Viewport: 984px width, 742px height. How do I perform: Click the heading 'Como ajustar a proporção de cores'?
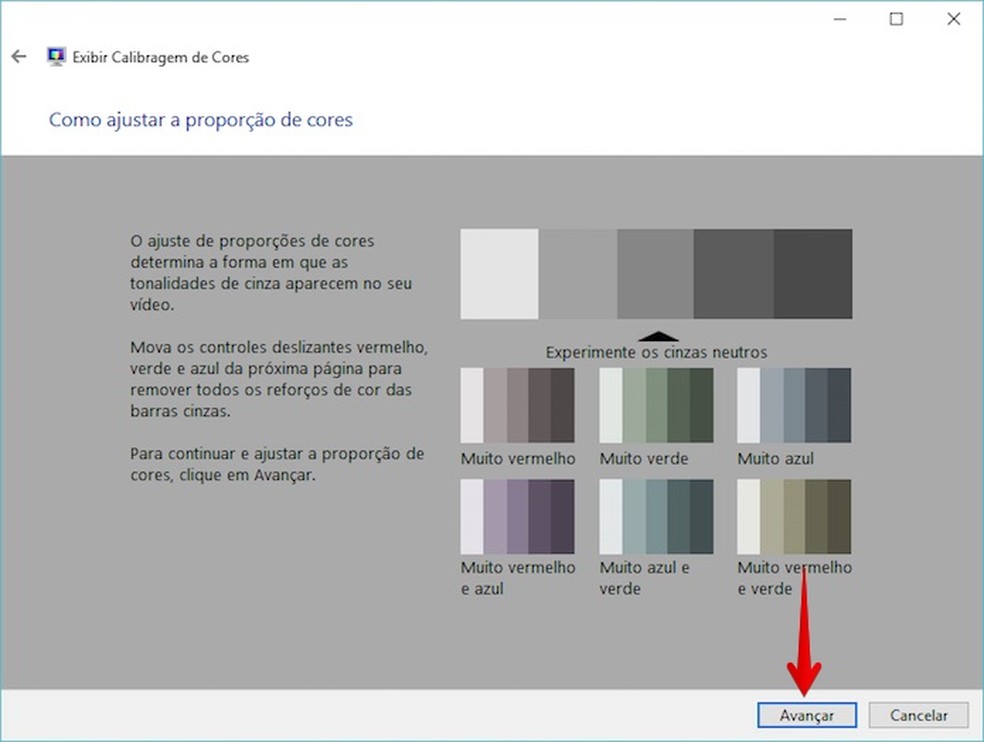tap(200, 119)
